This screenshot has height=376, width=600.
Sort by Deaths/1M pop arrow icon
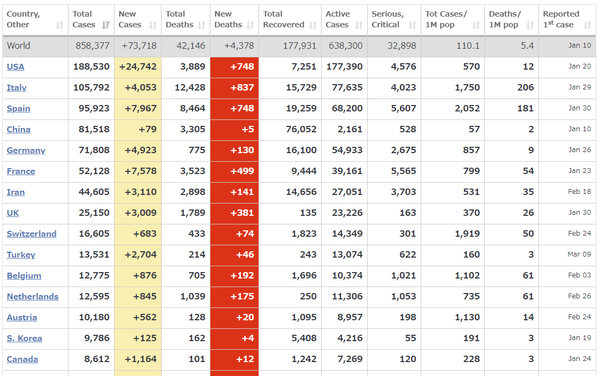click(530, 25)
